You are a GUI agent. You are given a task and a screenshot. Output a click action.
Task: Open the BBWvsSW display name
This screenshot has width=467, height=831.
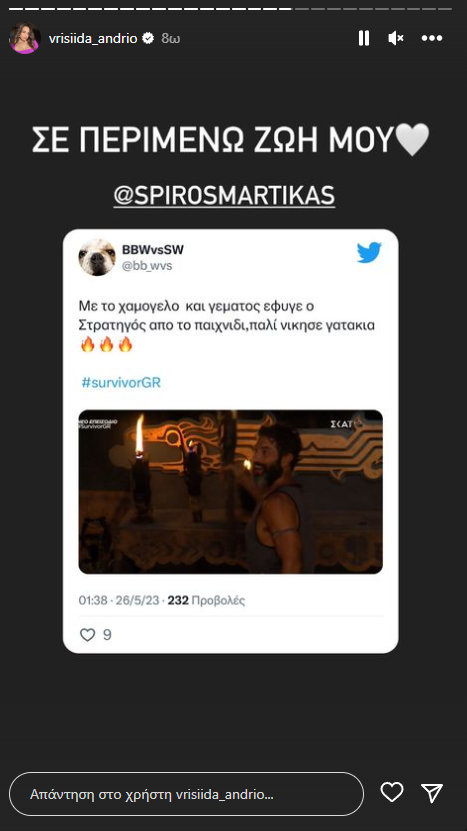153,250
